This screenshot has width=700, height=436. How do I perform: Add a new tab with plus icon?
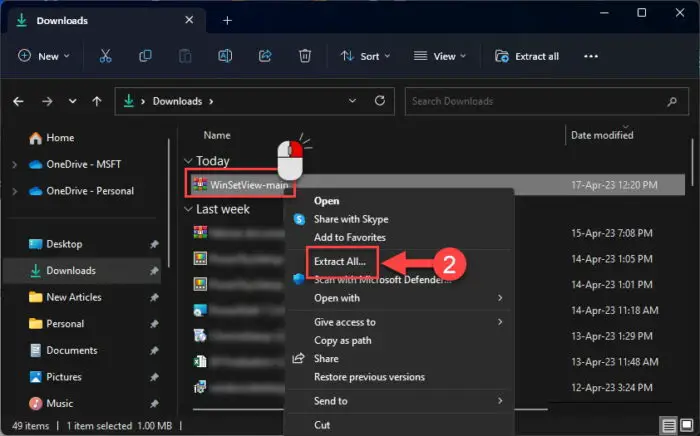(227, 21)
